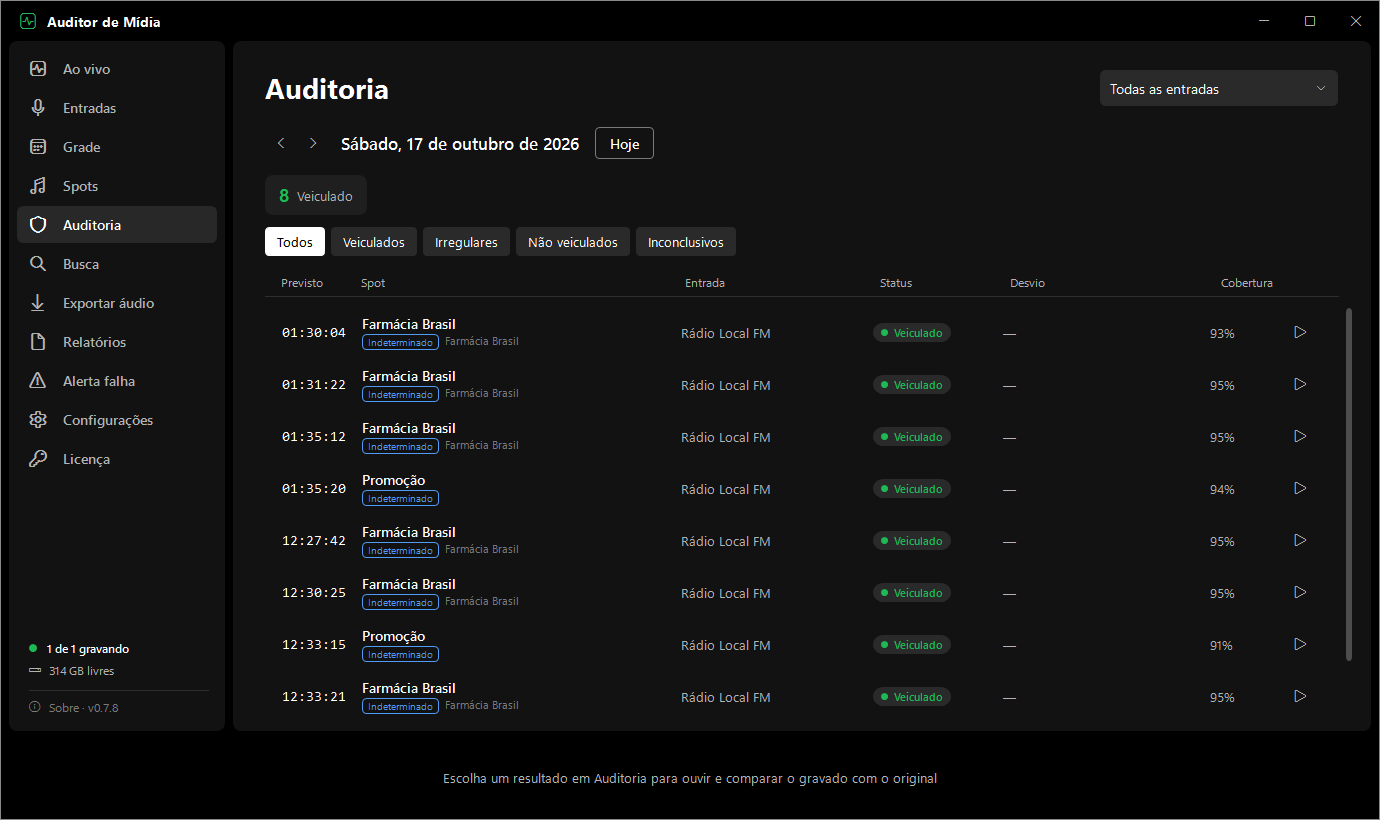Switch to the Inconclusivos tab
The height and width of the screenshot is (820, 1380).
[686, 242]
